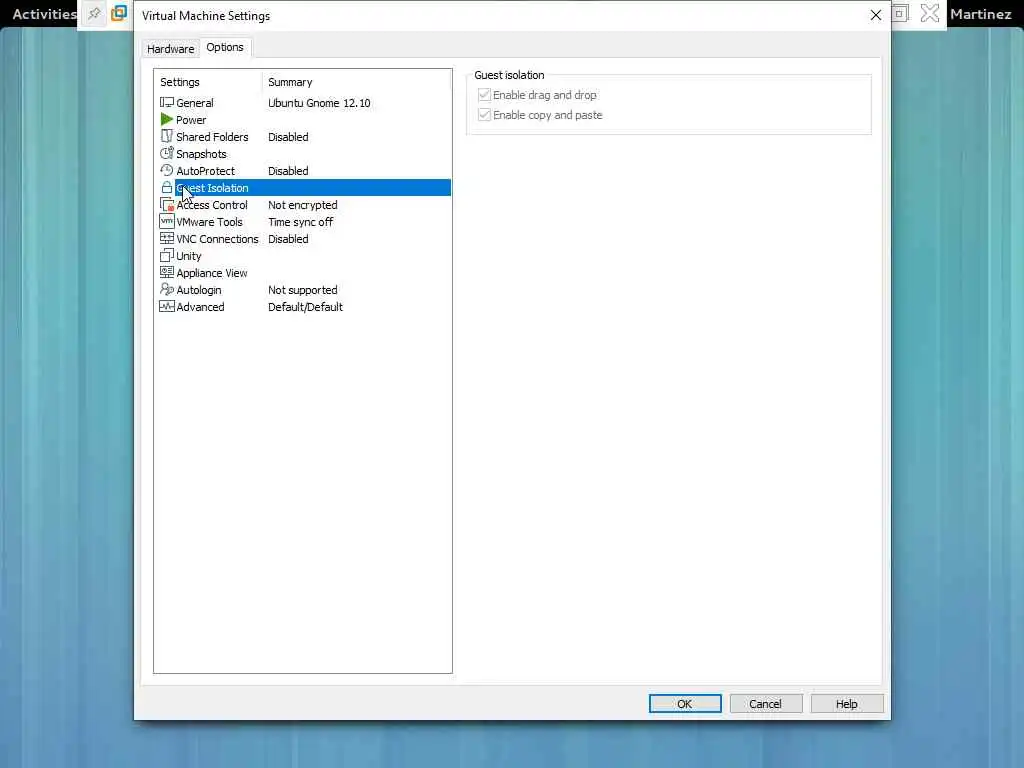
Task: Click the restore window icon behind dialog
Action: coord(900,13)
